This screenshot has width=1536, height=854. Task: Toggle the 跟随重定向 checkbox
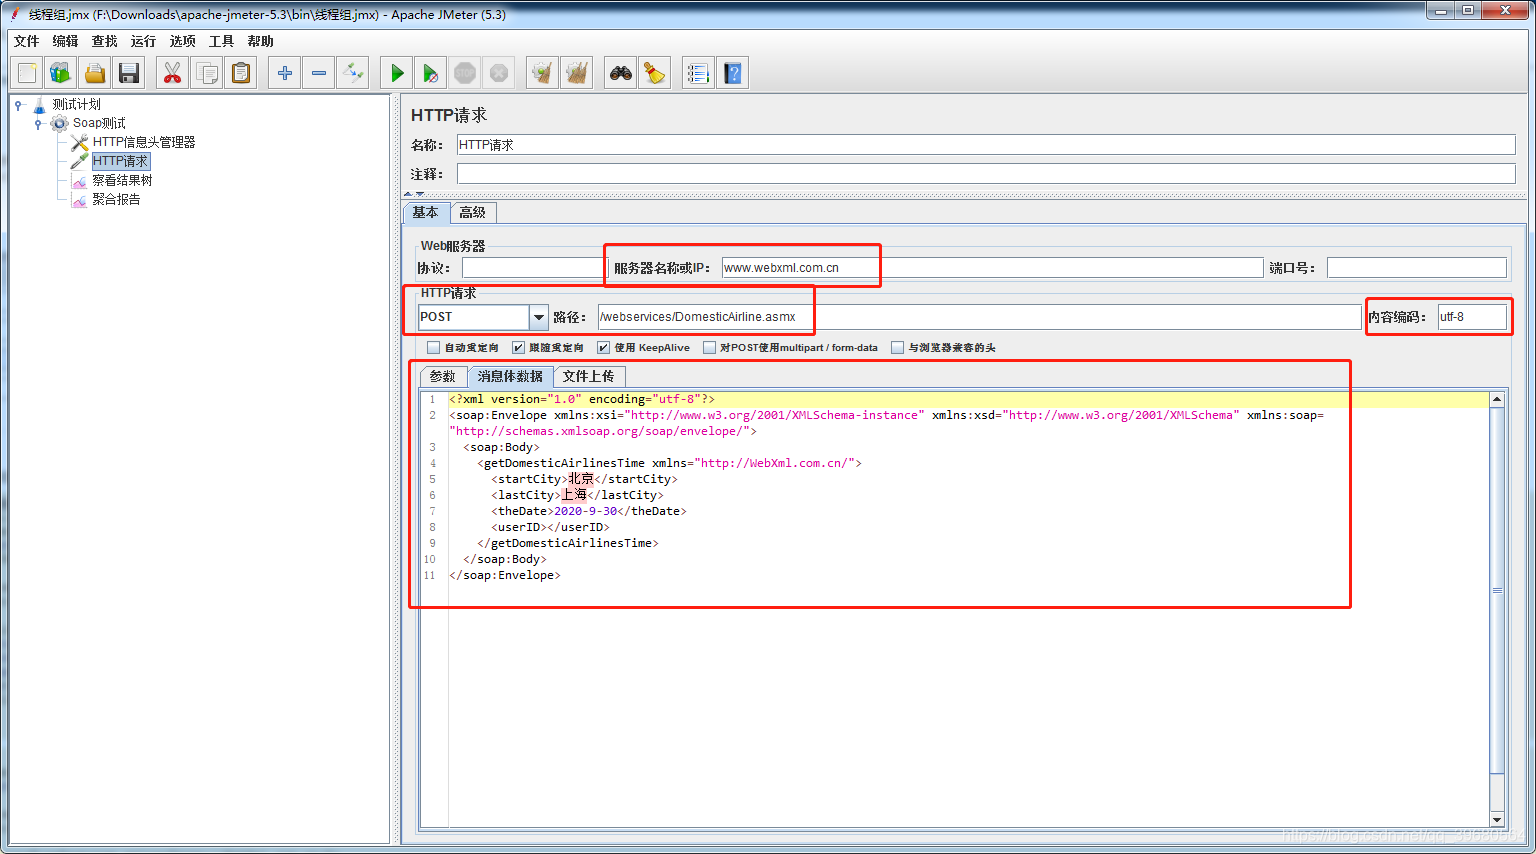point(518,348)
